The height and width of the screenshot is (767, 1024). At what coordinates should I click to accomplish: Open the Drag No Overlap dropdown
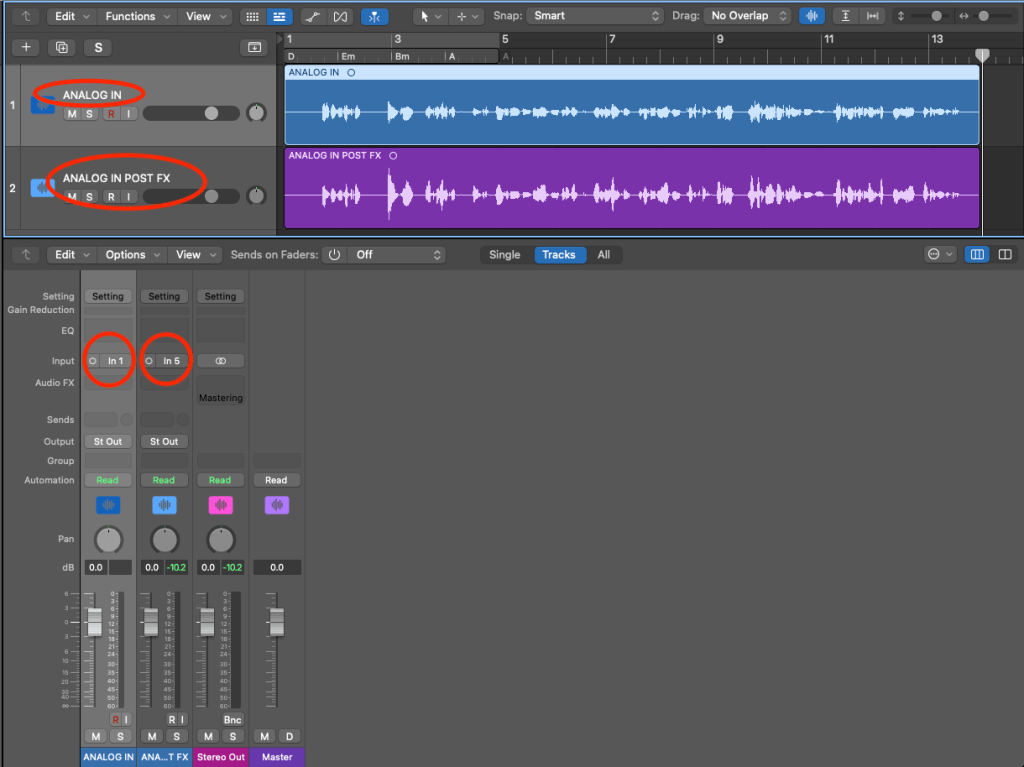pos(748,16)
